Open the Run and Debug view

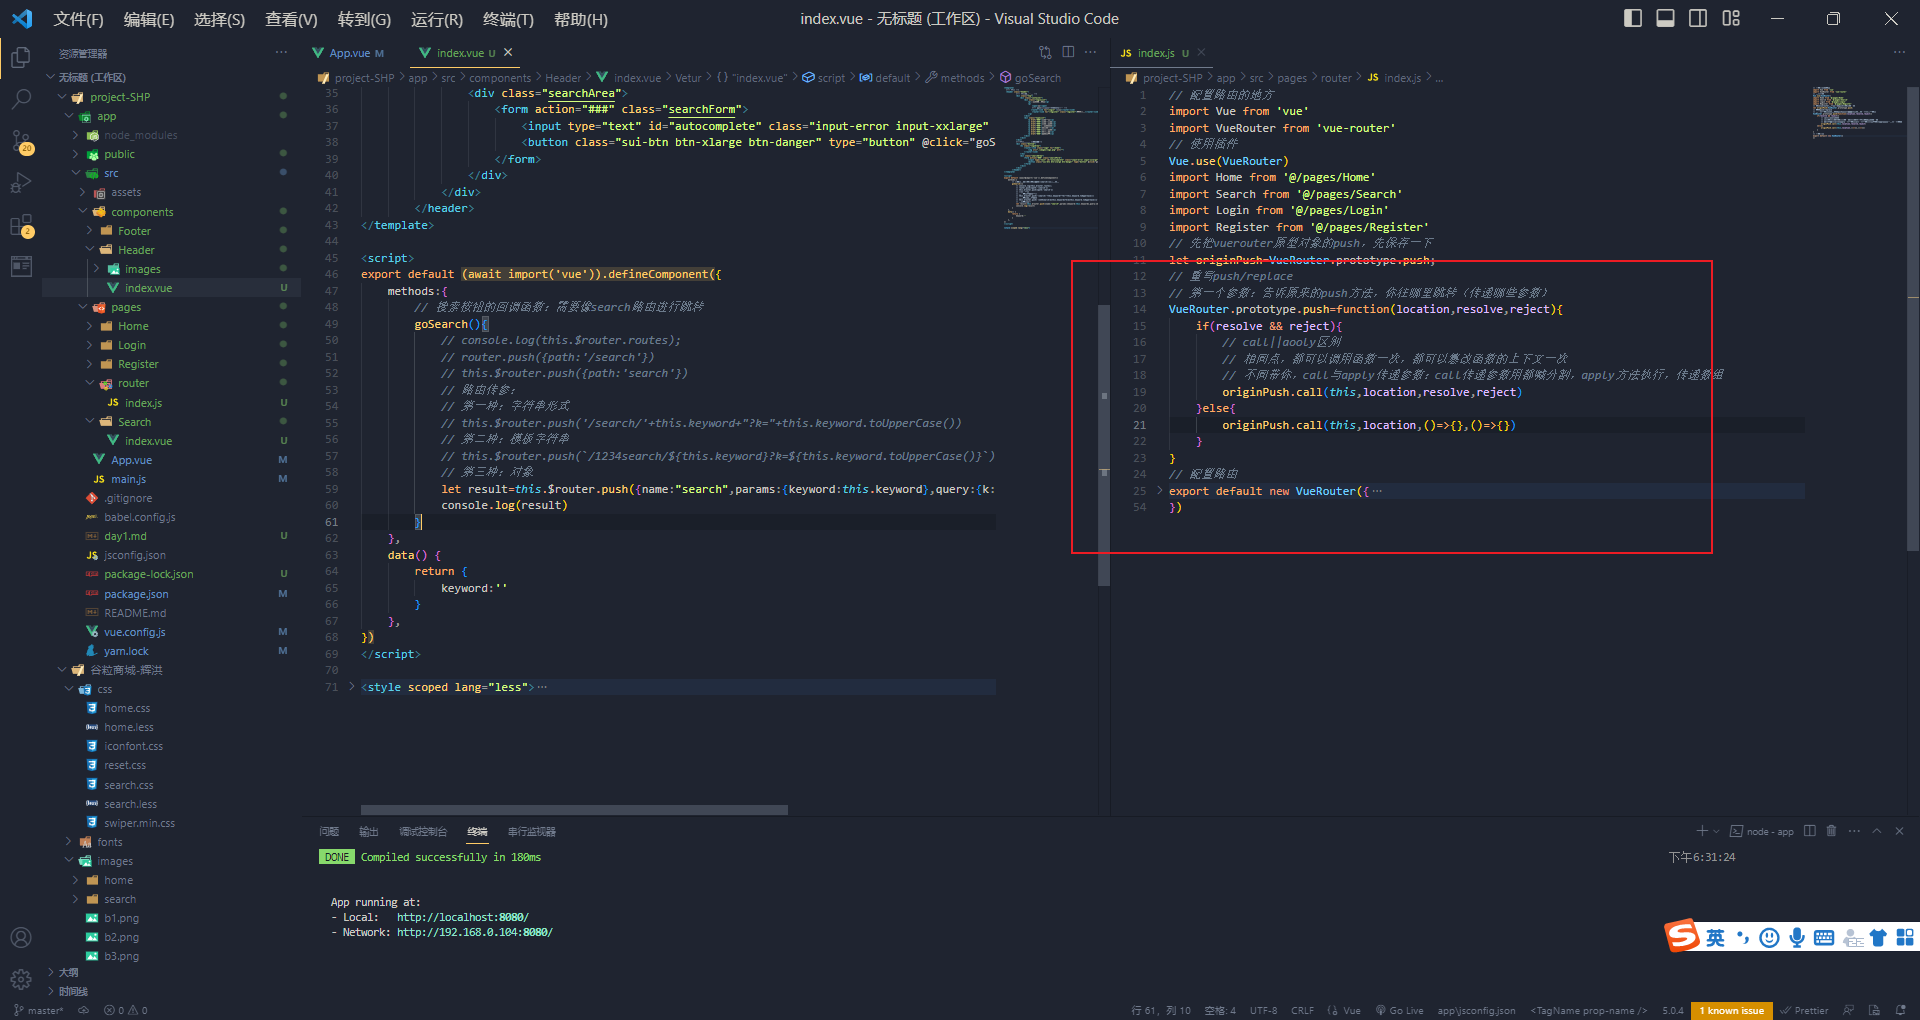[21, 183]
